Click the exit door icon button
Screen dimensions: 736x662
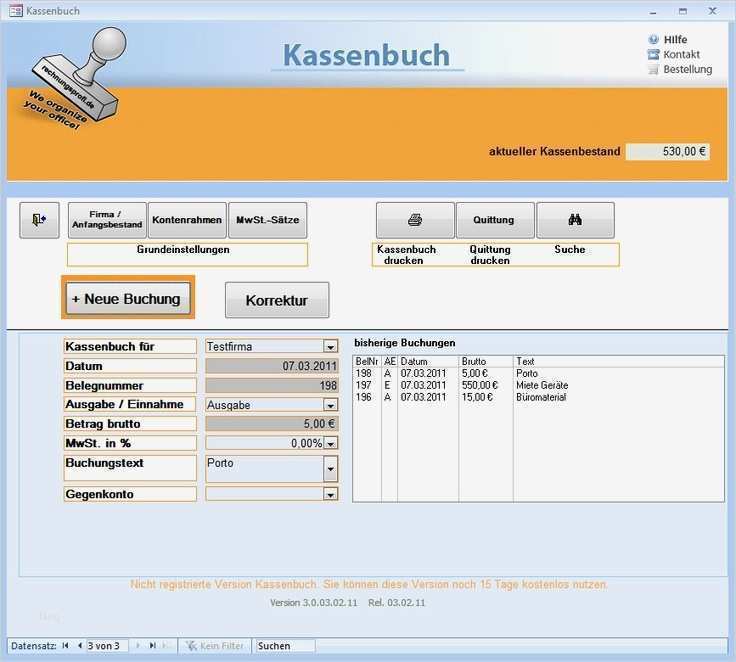pos(39,220)
